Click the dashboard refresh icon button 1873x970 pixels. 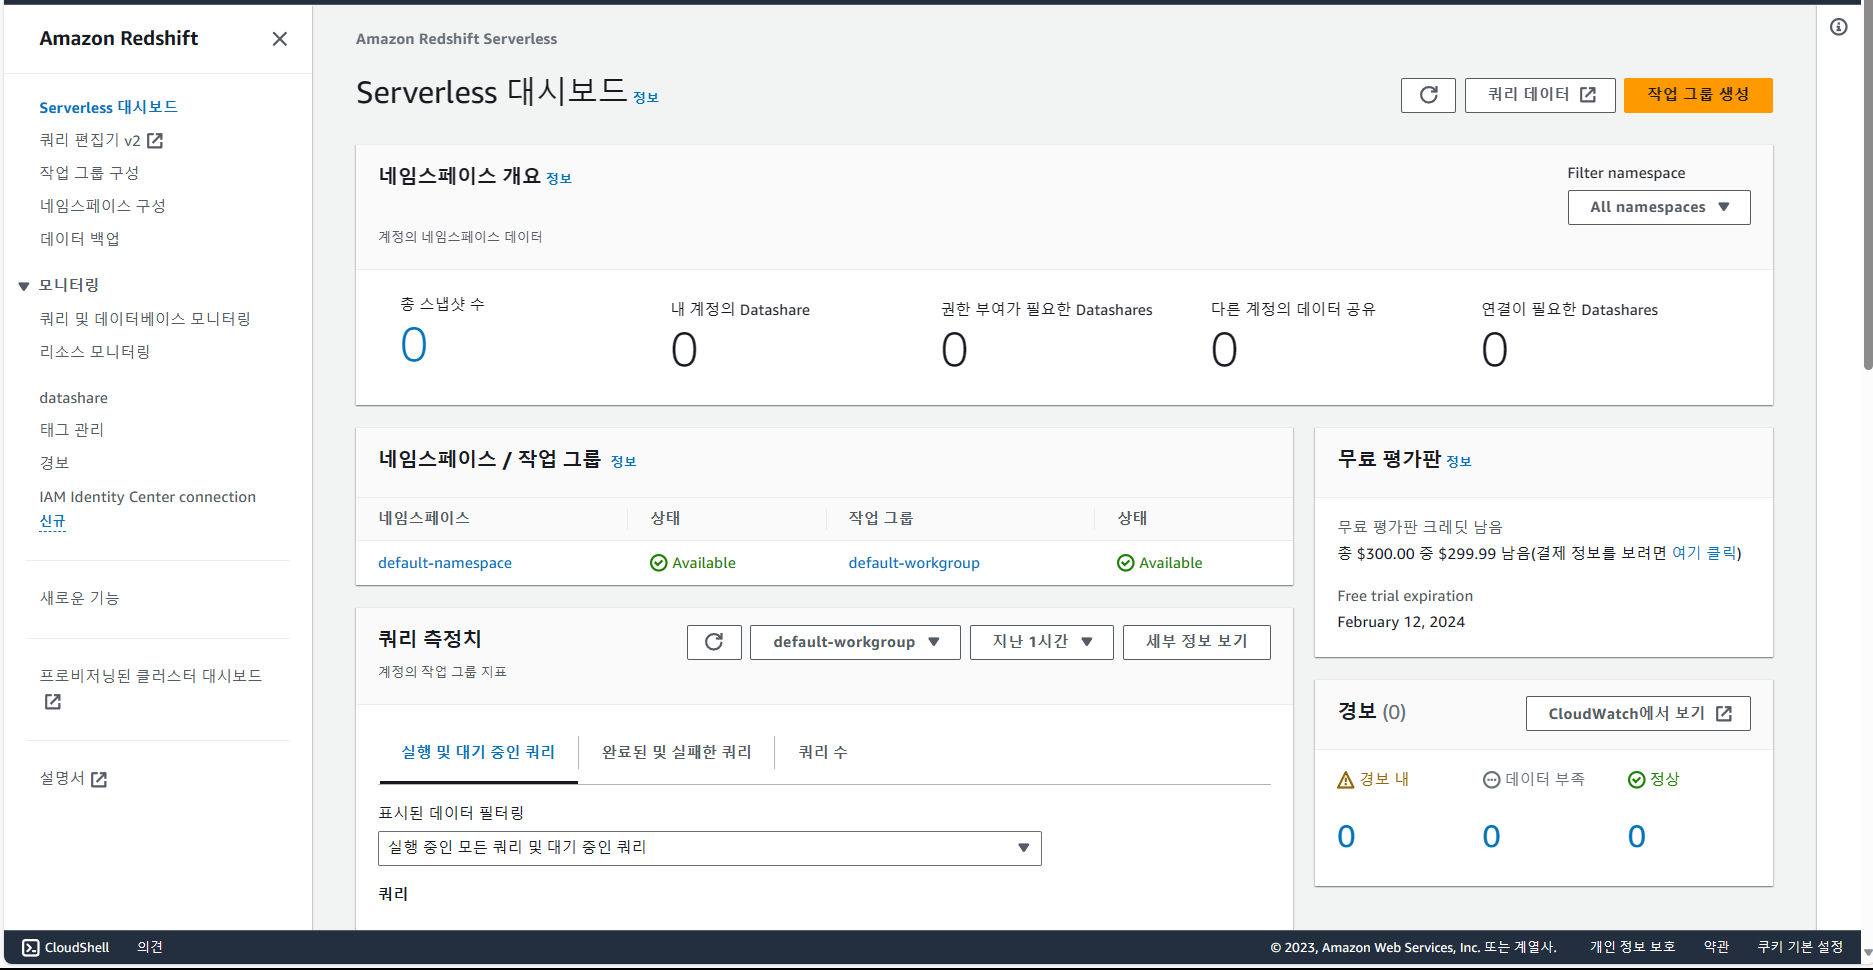[1428, 95]
